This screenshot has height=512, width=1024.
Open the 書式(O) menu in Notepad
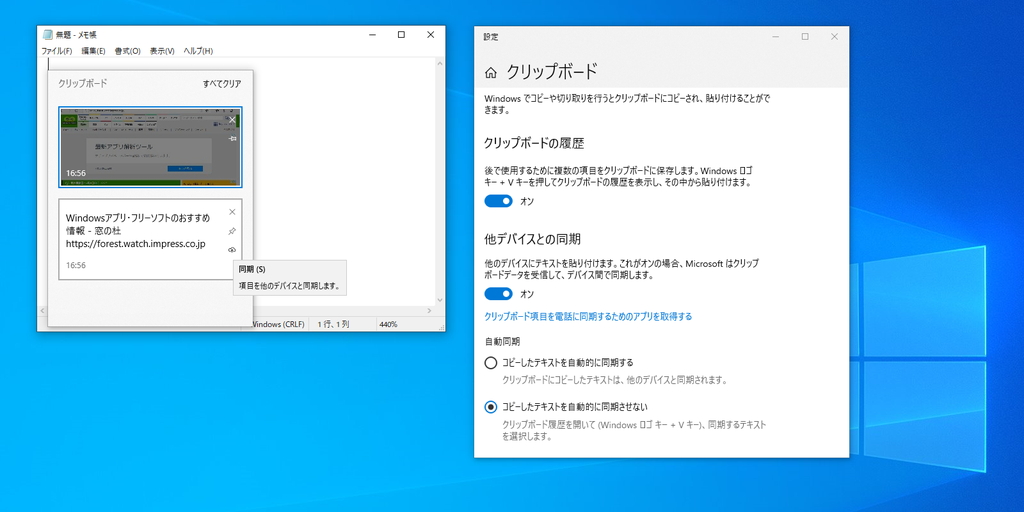(x=127, y=51)
